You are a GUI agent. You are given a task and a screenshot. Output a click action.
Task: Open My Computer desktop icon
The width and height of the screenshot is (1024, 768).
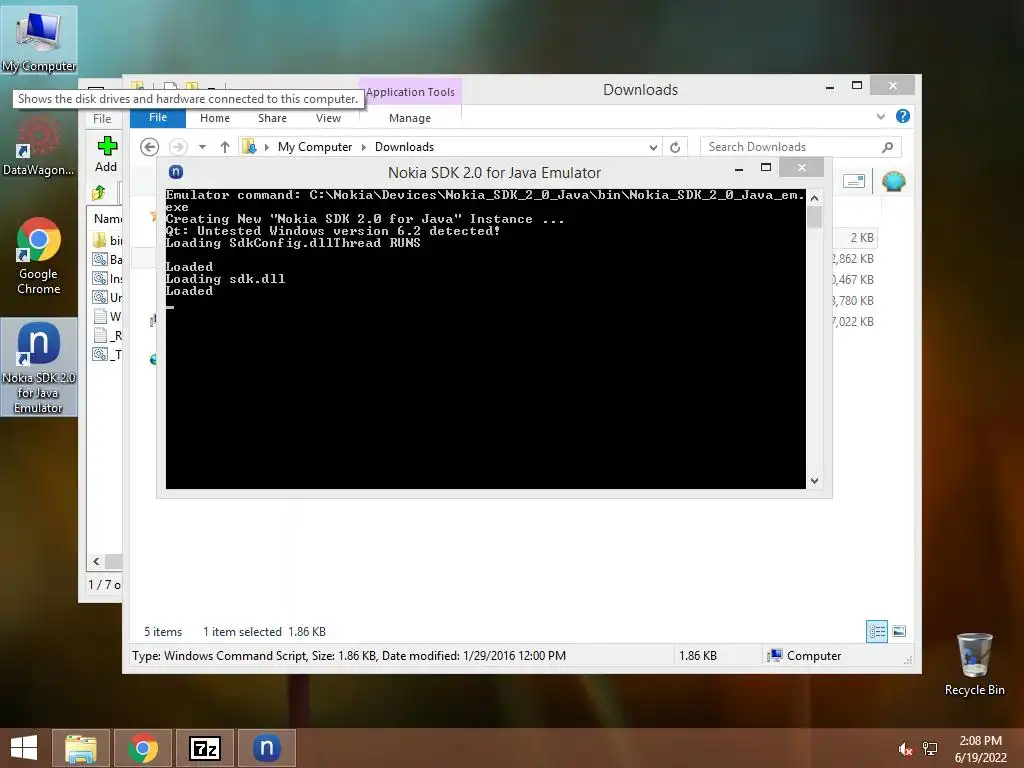click(39, 40)
